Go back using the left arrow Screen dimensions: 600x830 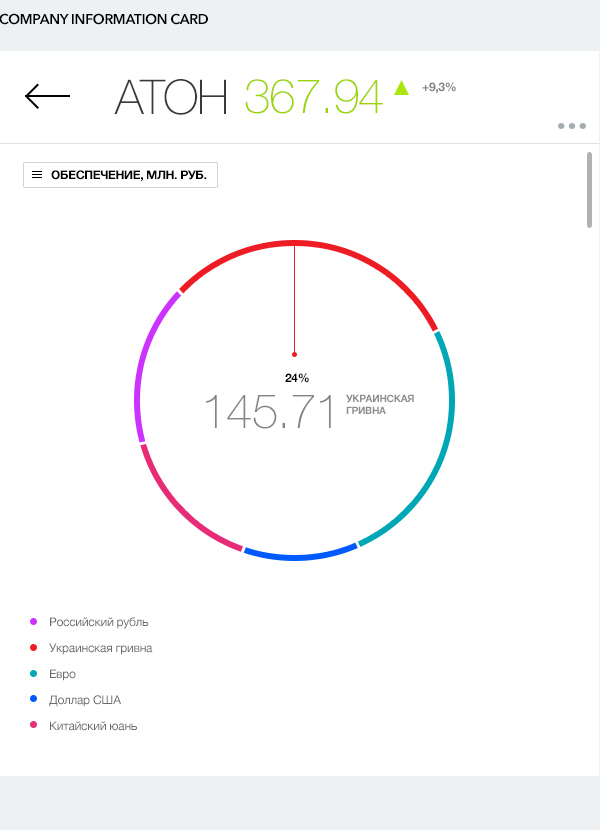(x=48, y=96)
